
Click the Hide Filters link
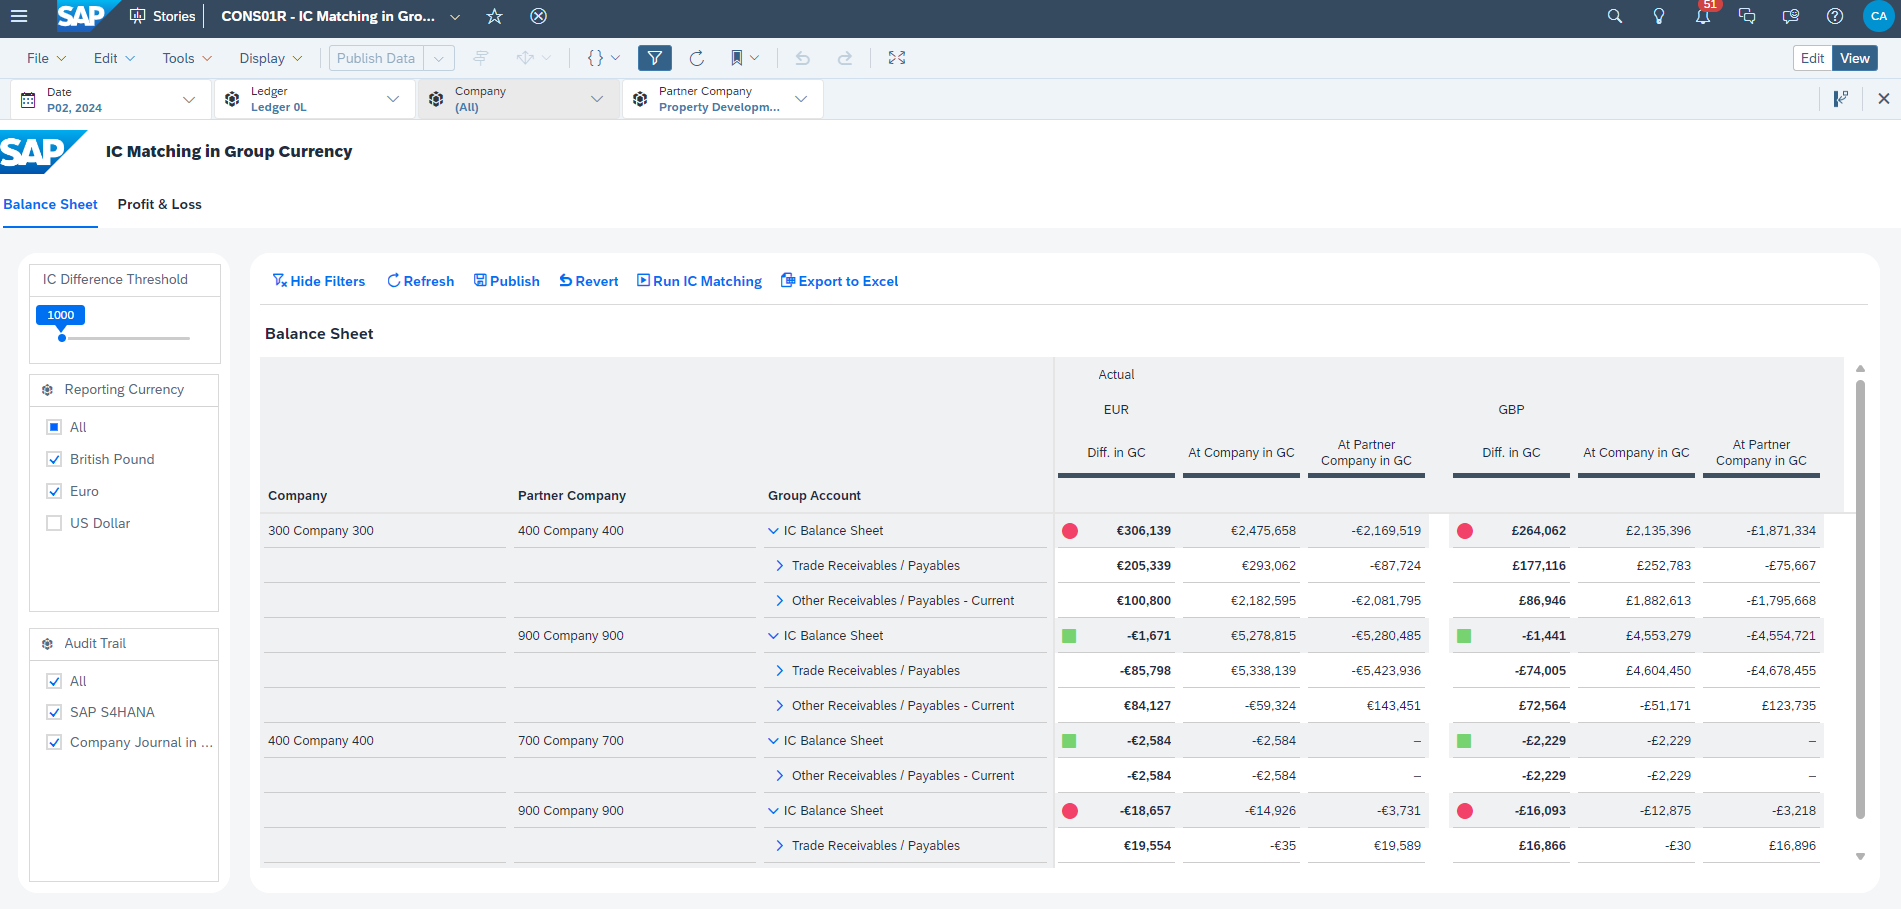pyautogui.click(x=319, y=281)
